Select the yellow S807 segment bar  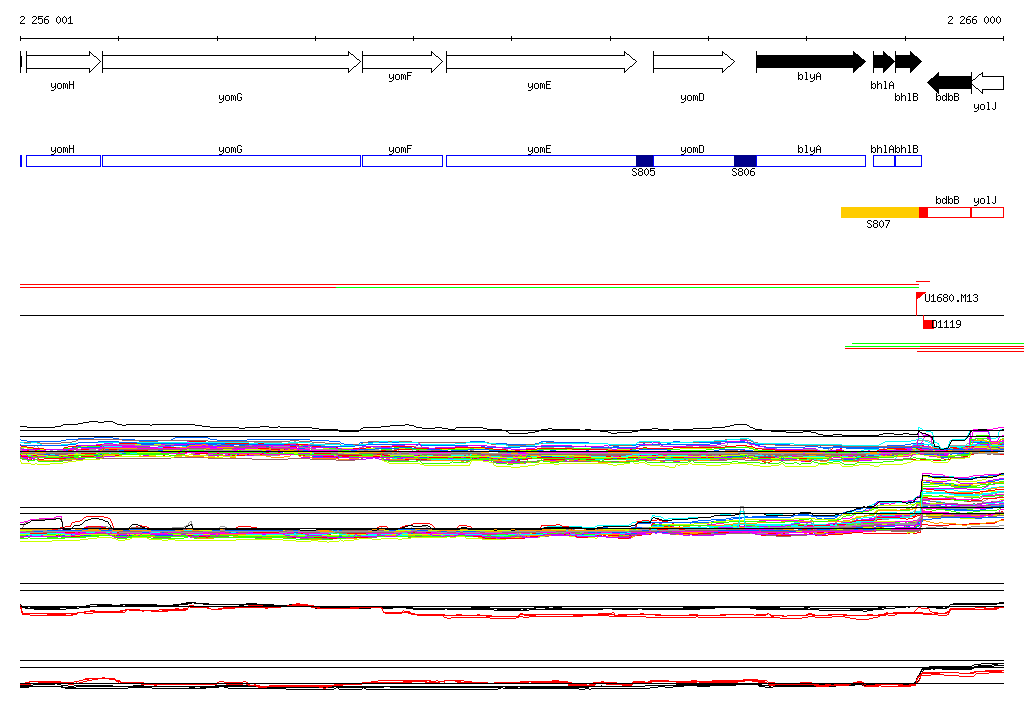tap(880, 212)
